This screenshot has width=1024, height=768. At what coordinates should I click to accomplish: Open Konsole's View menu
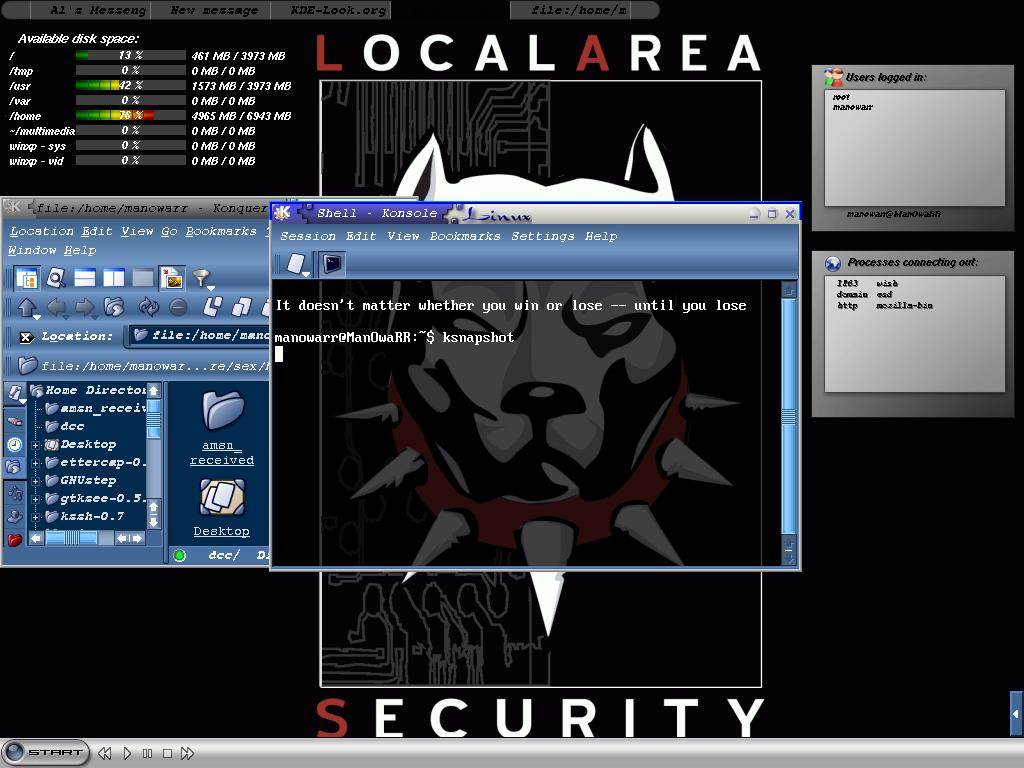click(x=403, y=236)
